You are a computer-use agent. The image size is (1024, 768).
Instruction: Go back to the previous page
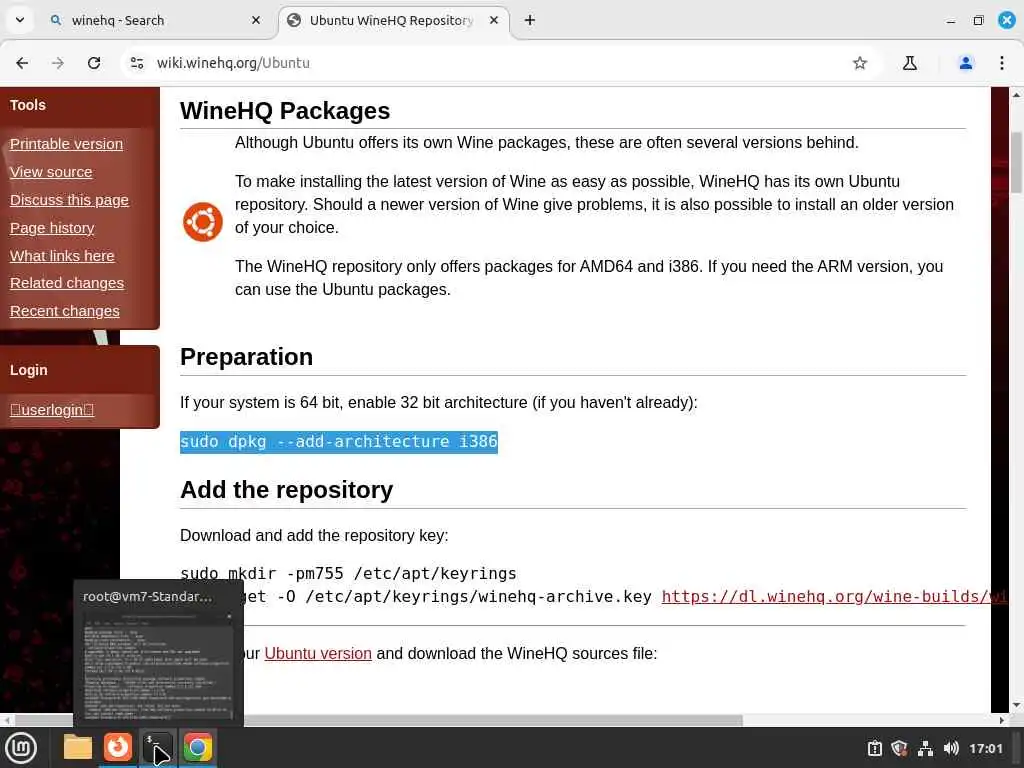tap(22, 63)
